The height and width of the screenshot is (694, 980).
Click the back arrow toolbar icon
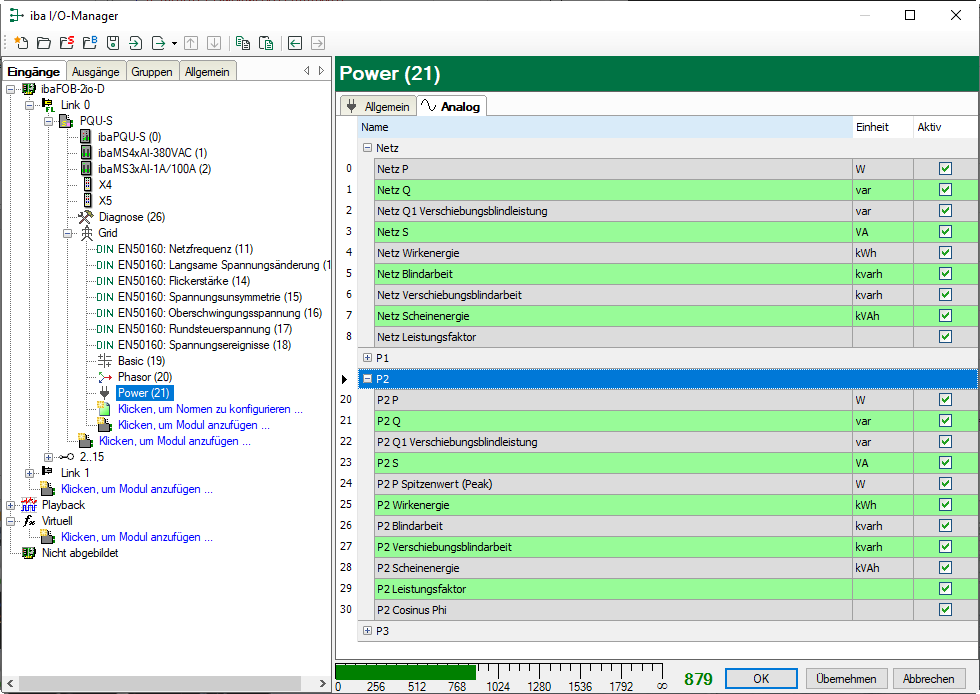[x=295, y=43]
